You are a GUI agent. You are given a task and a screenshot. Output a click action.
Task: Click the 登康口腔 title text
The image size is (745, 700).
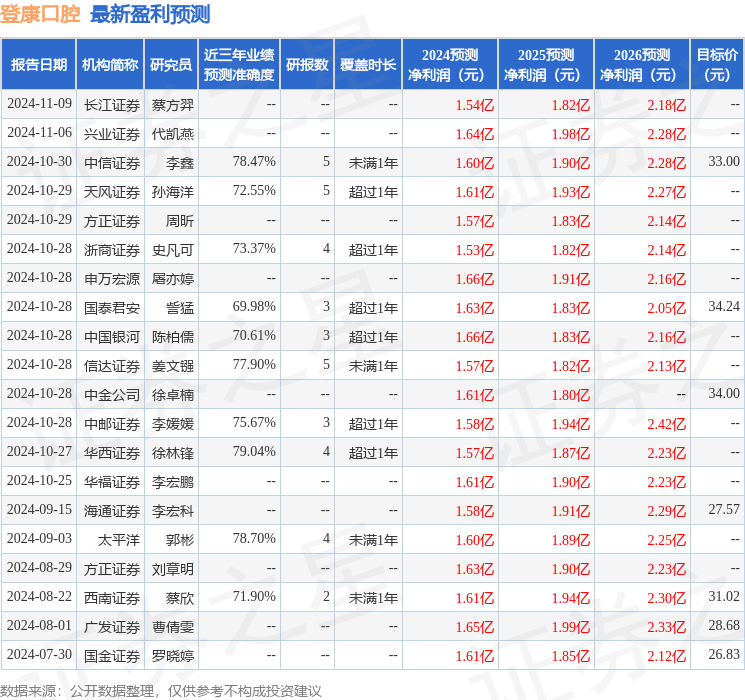point(40,14)
